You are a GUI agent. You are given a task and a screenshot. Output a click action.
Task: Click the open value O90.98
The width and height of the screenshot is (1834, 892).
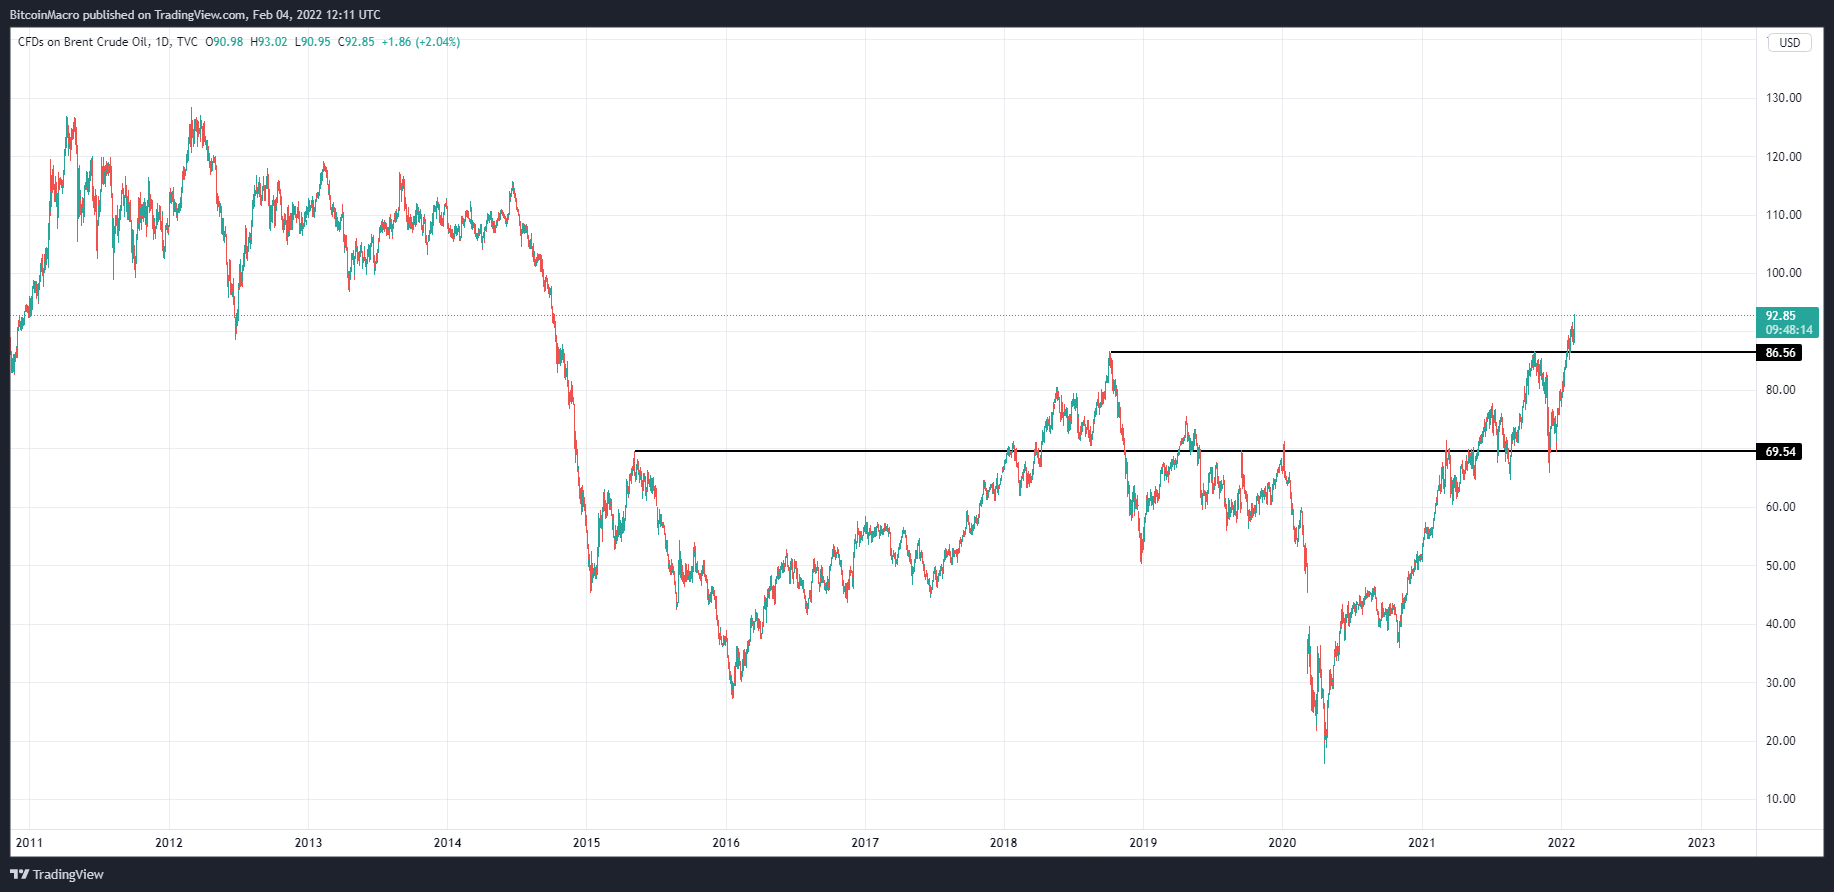tap(224, 42)
